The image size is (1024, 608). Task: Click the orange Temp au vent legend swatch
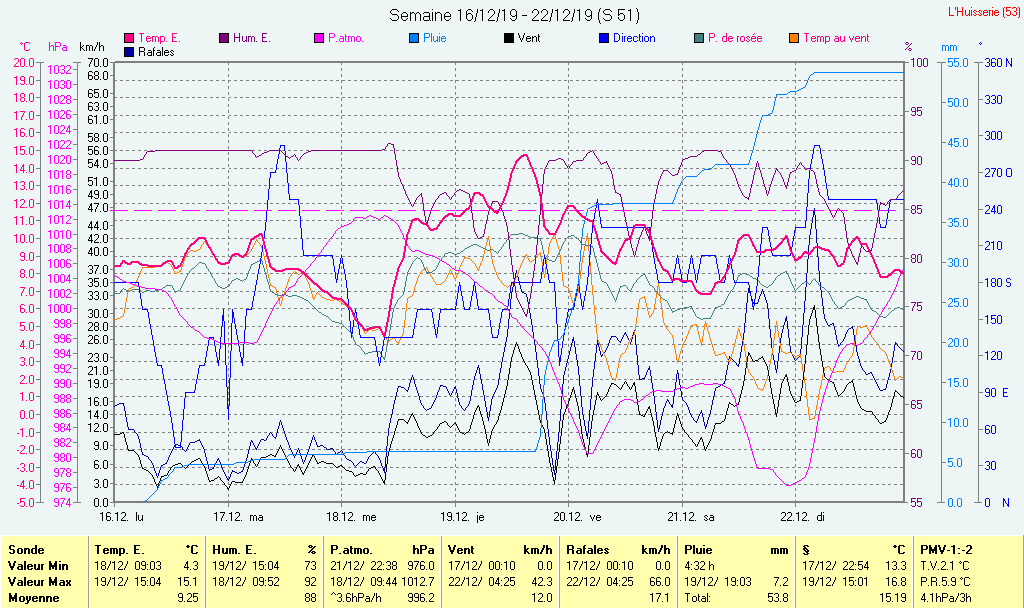794,39
